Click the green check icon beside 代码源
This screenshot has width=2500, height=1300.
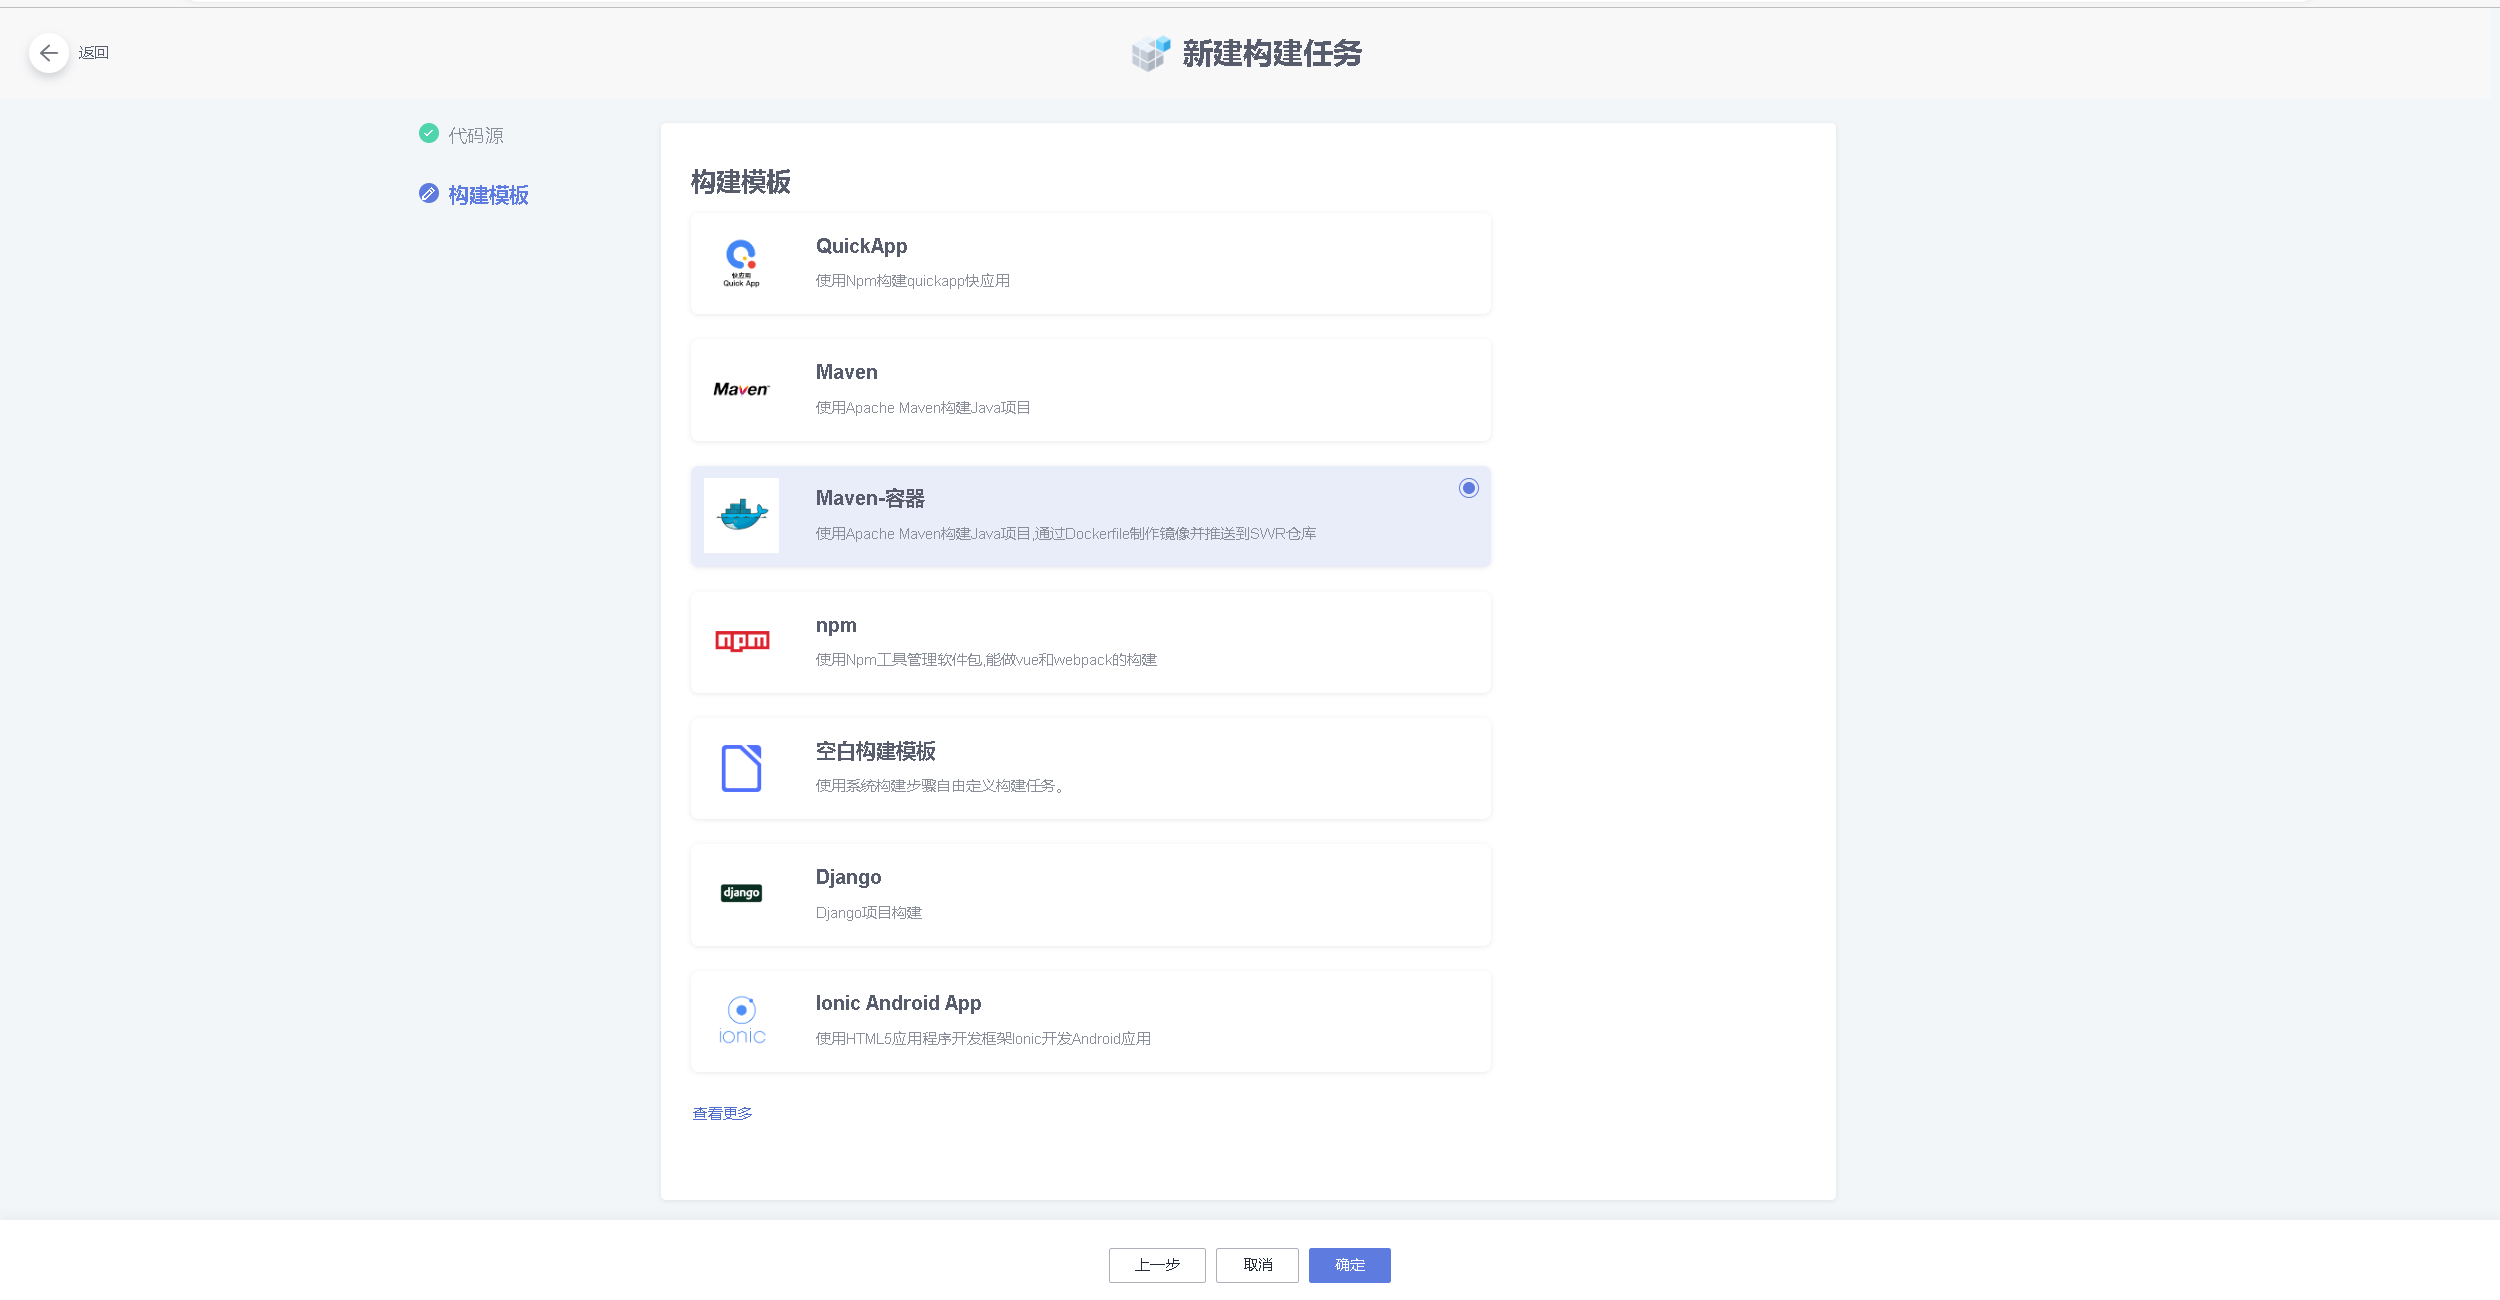[x=429, y=133]
